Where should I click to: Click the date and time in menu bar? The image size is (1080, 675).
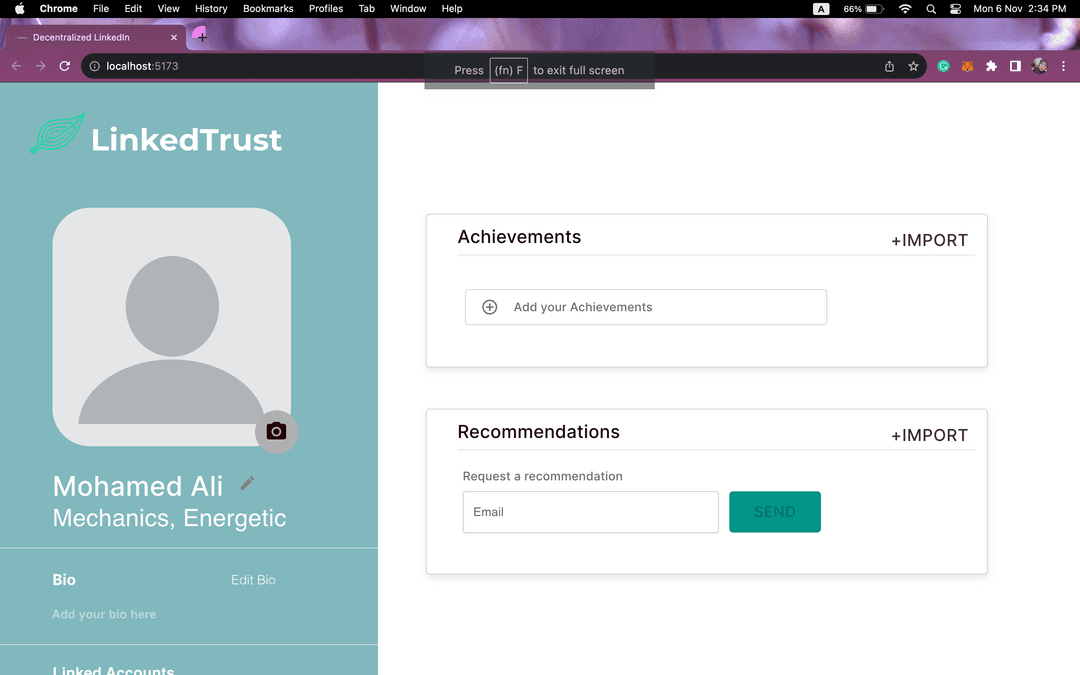pyautogui.click(x=1019, y=8)
